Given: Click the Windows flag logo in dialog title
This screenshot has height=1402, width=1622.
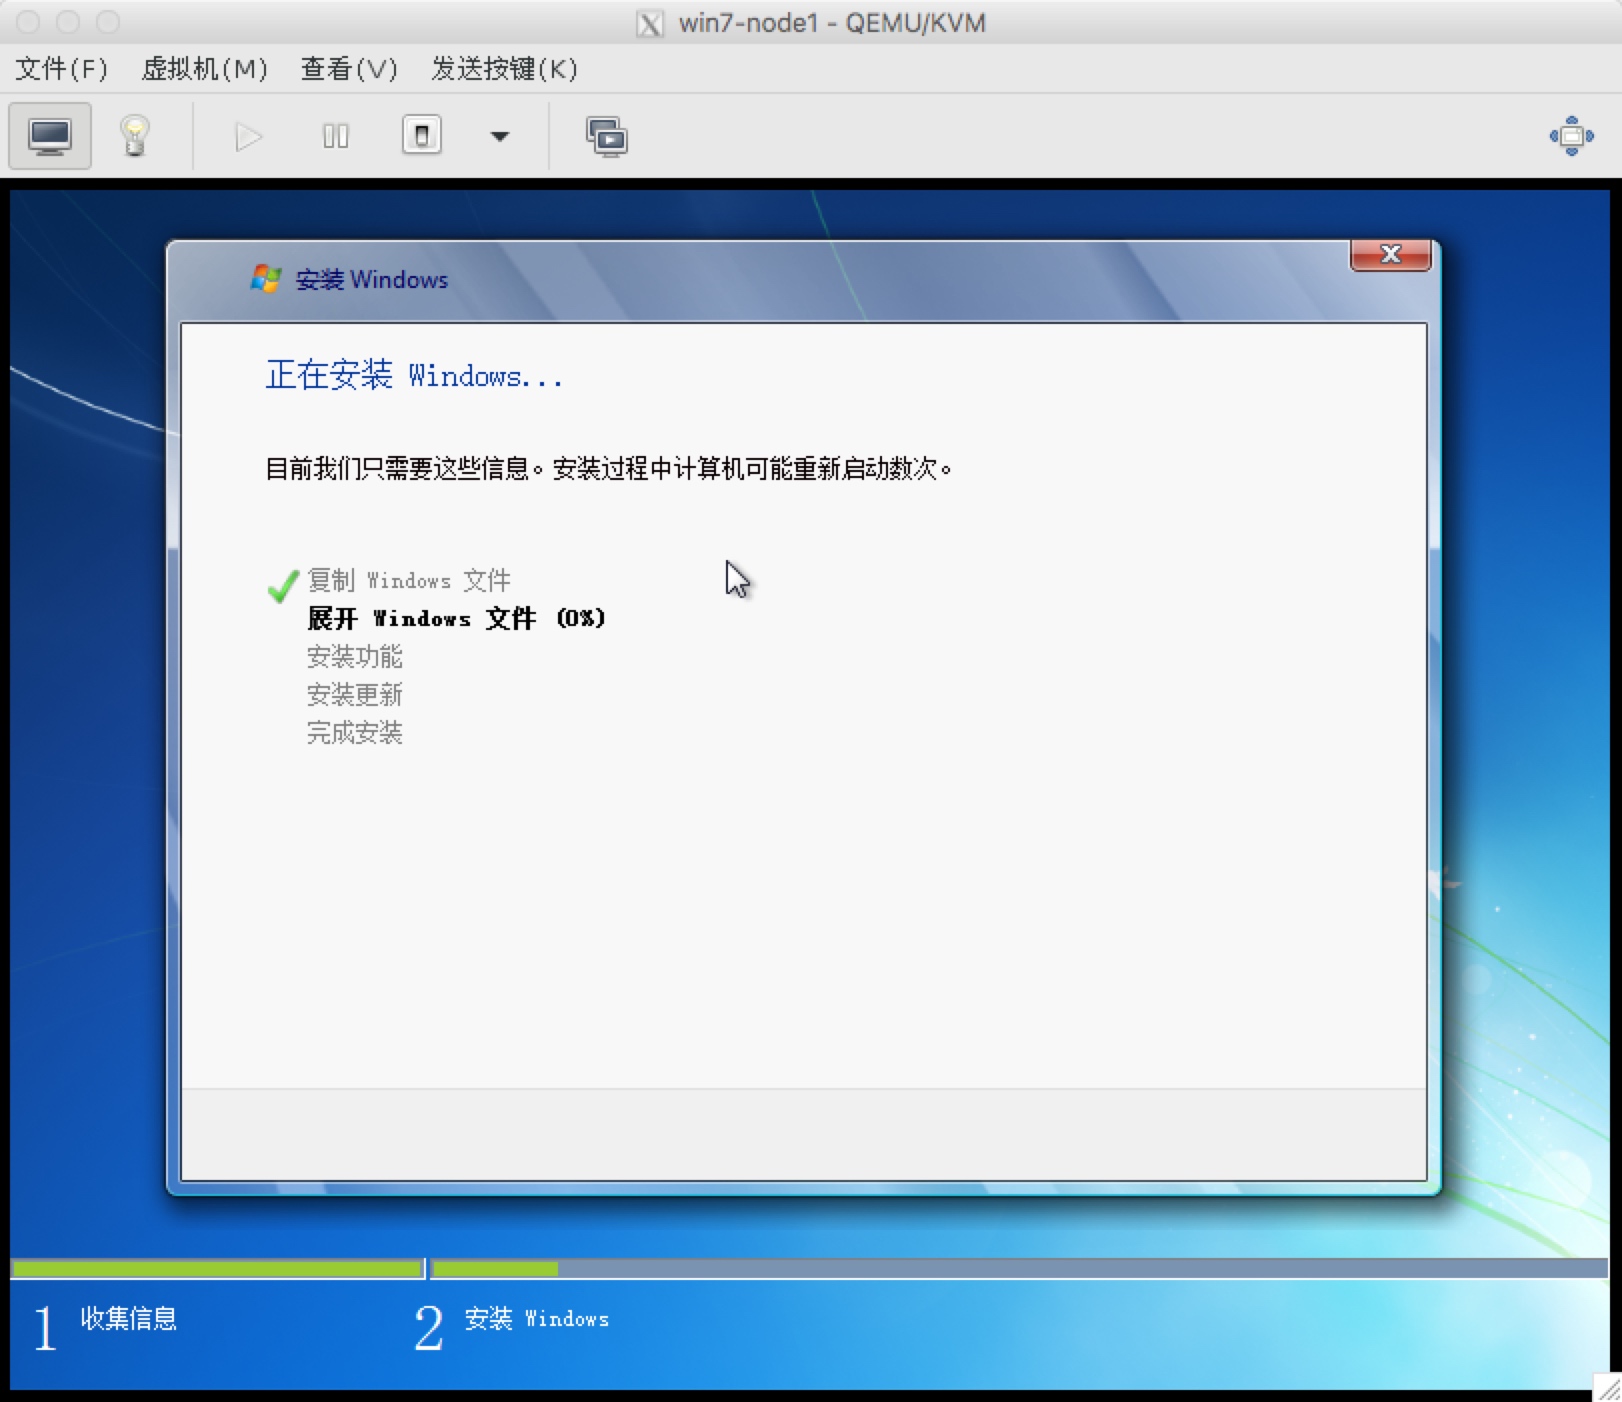Looking at the screenshot, I should 266,279.
